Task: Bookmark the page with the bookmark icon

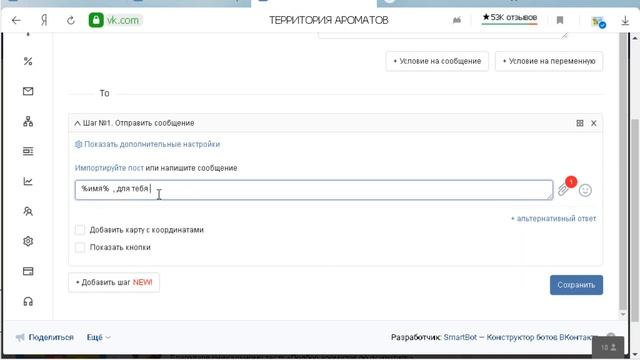Action: click(x=560, y=20)
